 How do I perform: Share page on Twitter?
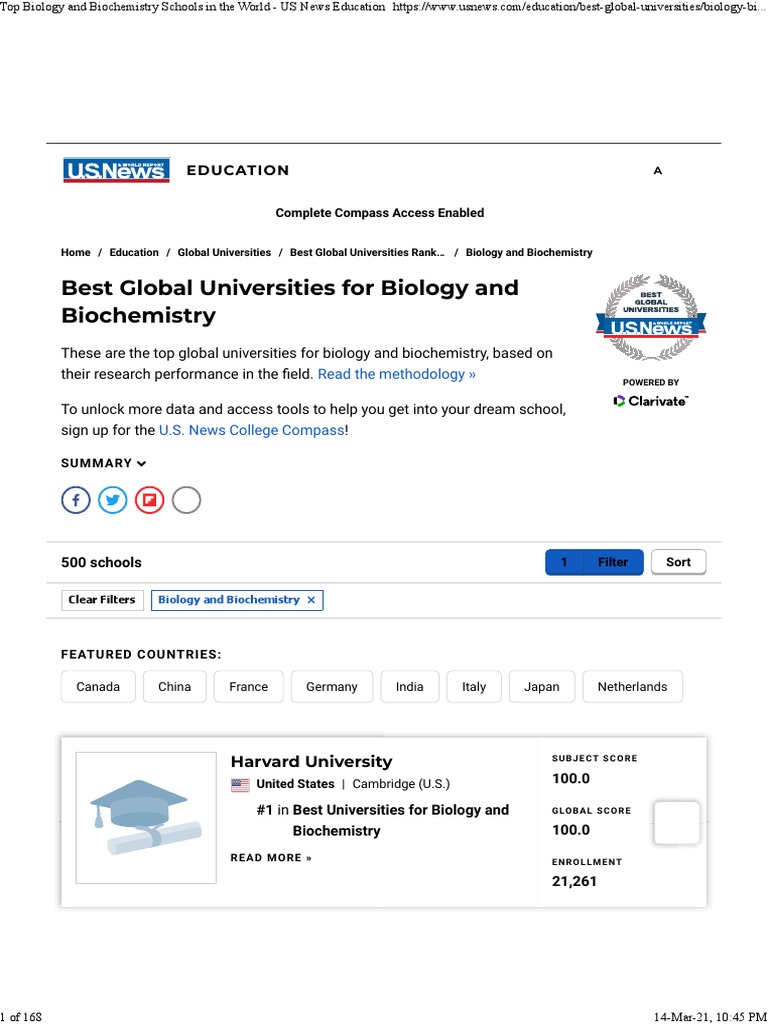113,500
